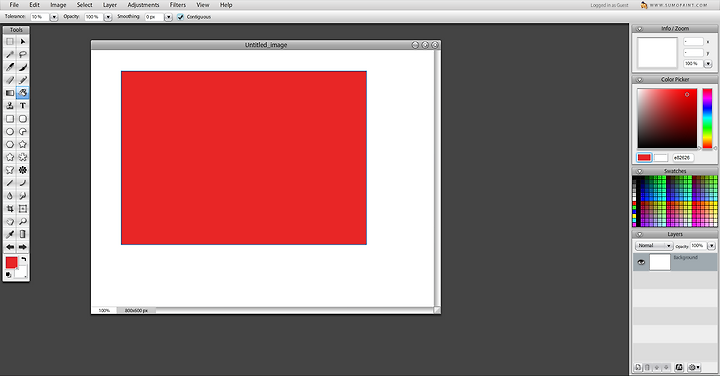The image size is (720, 376).
Task: Select the Smudge tool
Action: click(x=22, y=196)
